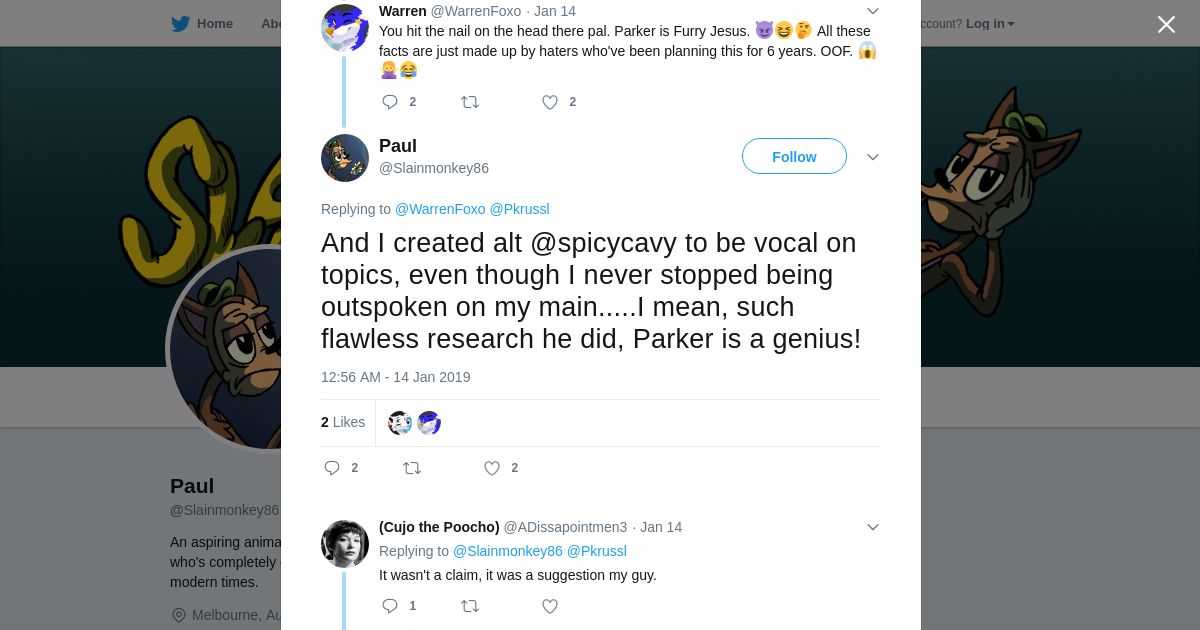Reply to Paul's main tweet
Image resolution: width=1200 pixels, height=630 pixels.
(x=332, y=468)
